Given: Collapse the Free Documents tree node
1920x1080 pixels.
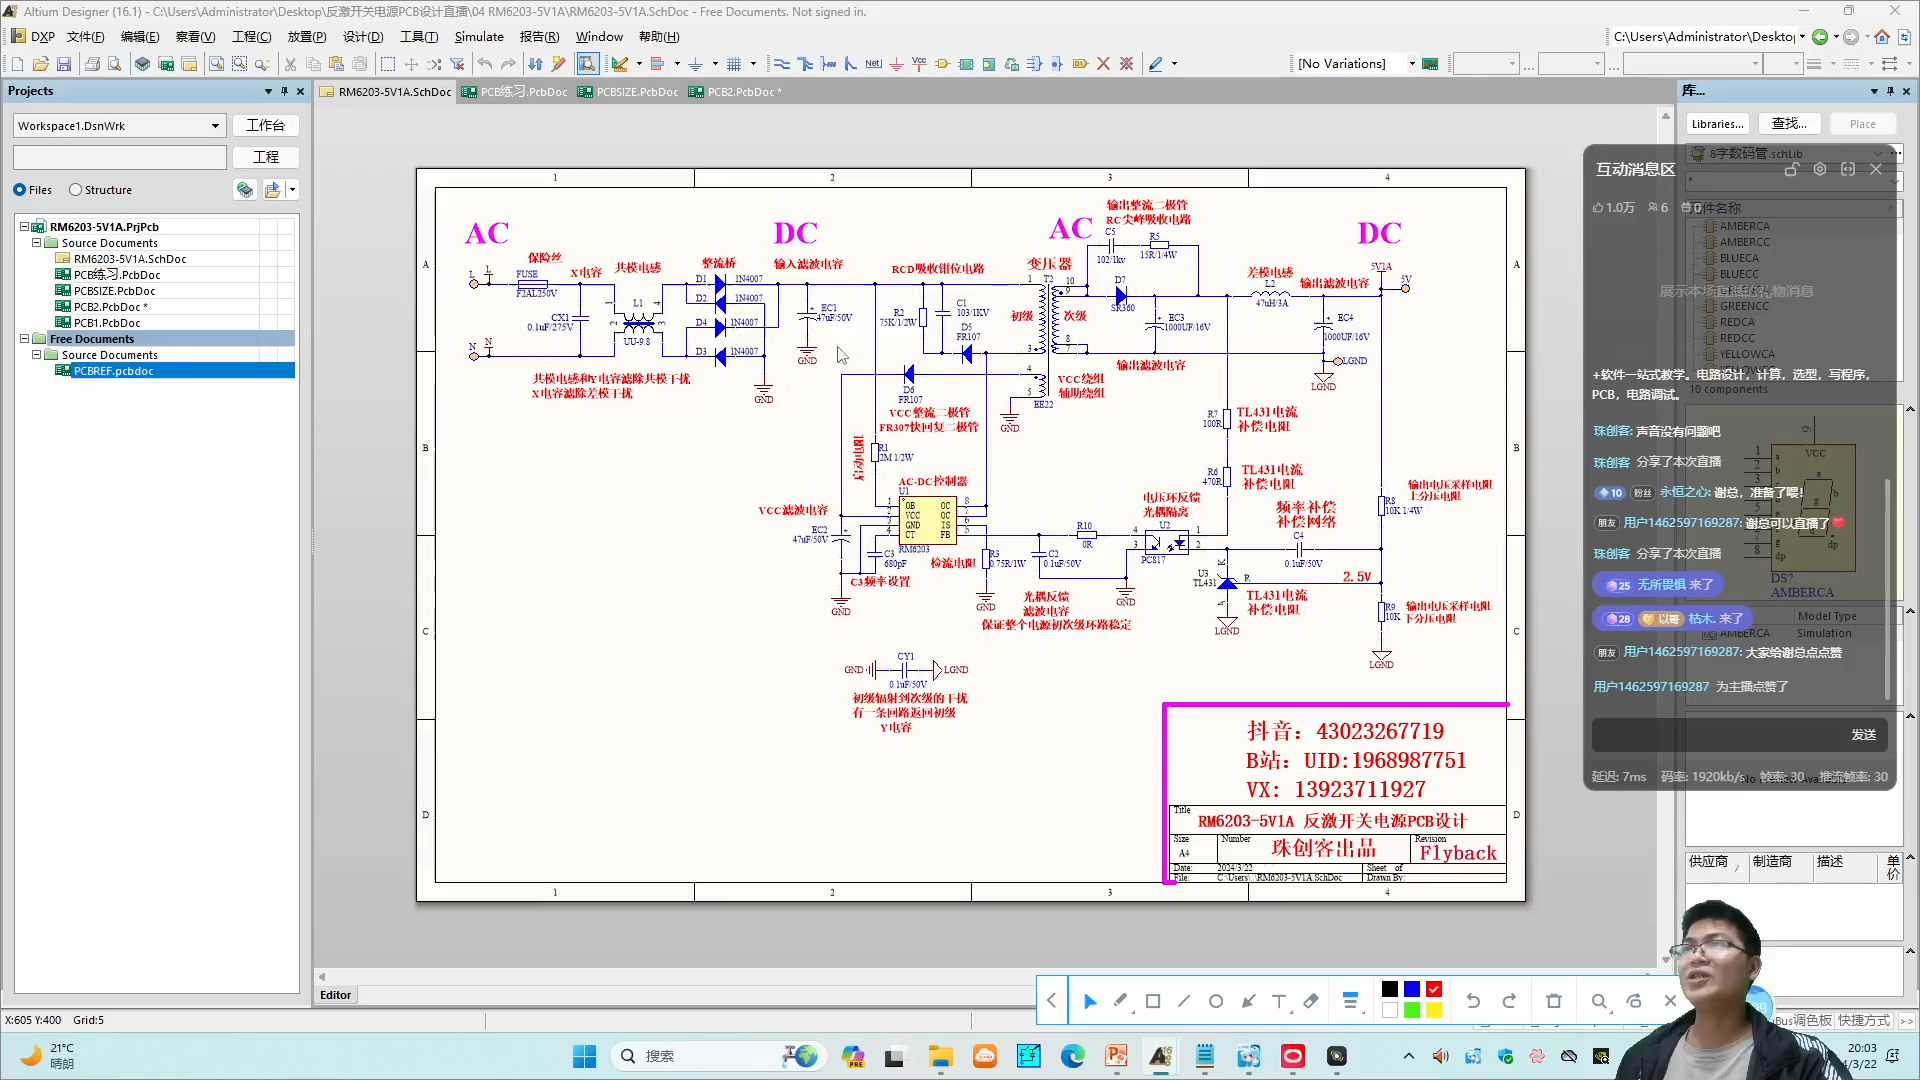Looking at the screenshot, I should (x=25, y=339).
